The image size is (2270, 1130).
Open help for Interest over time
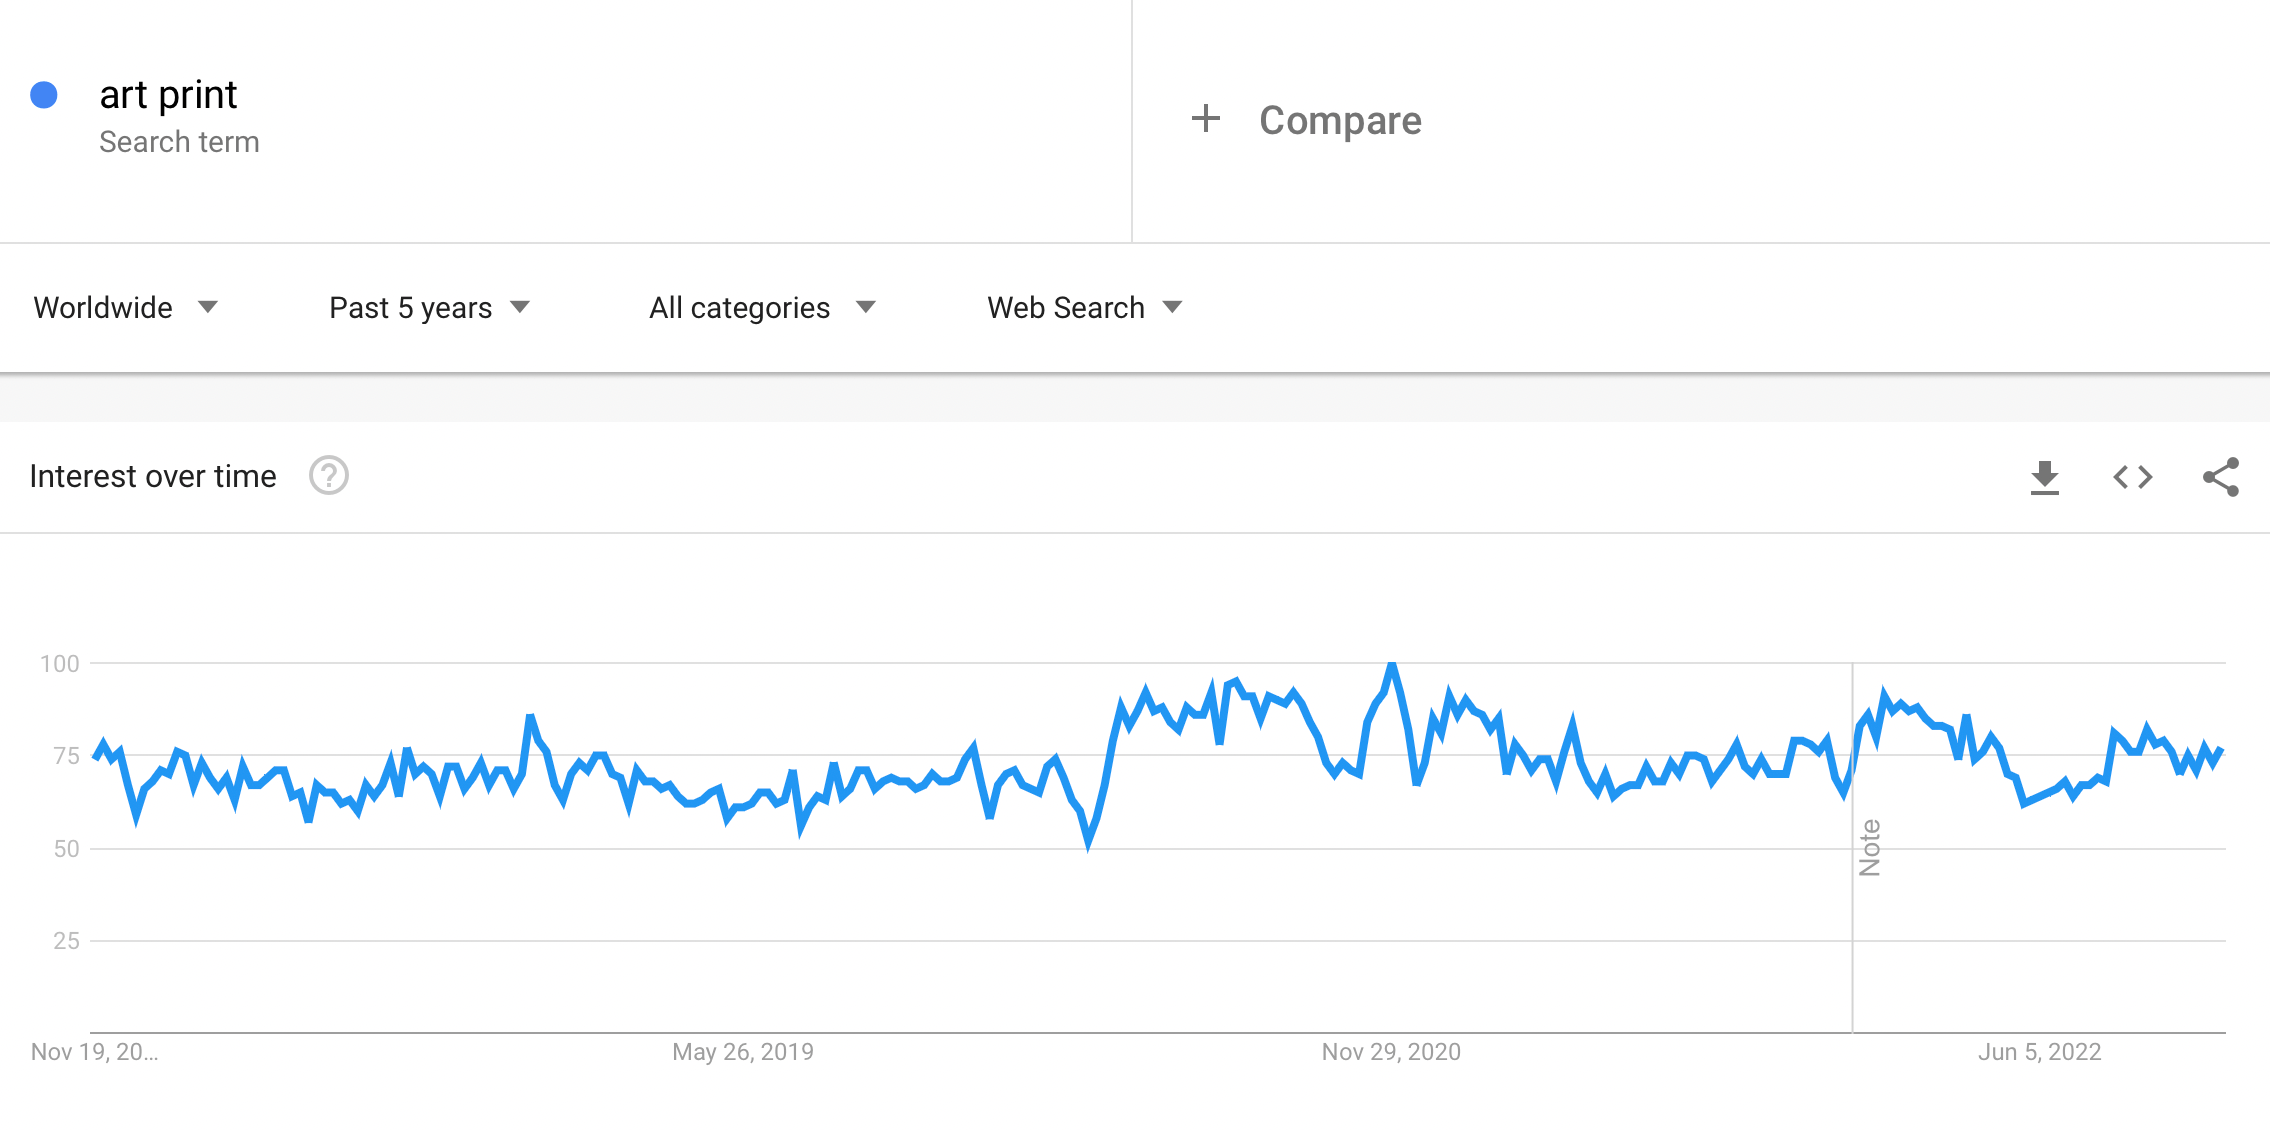[328, 476]
